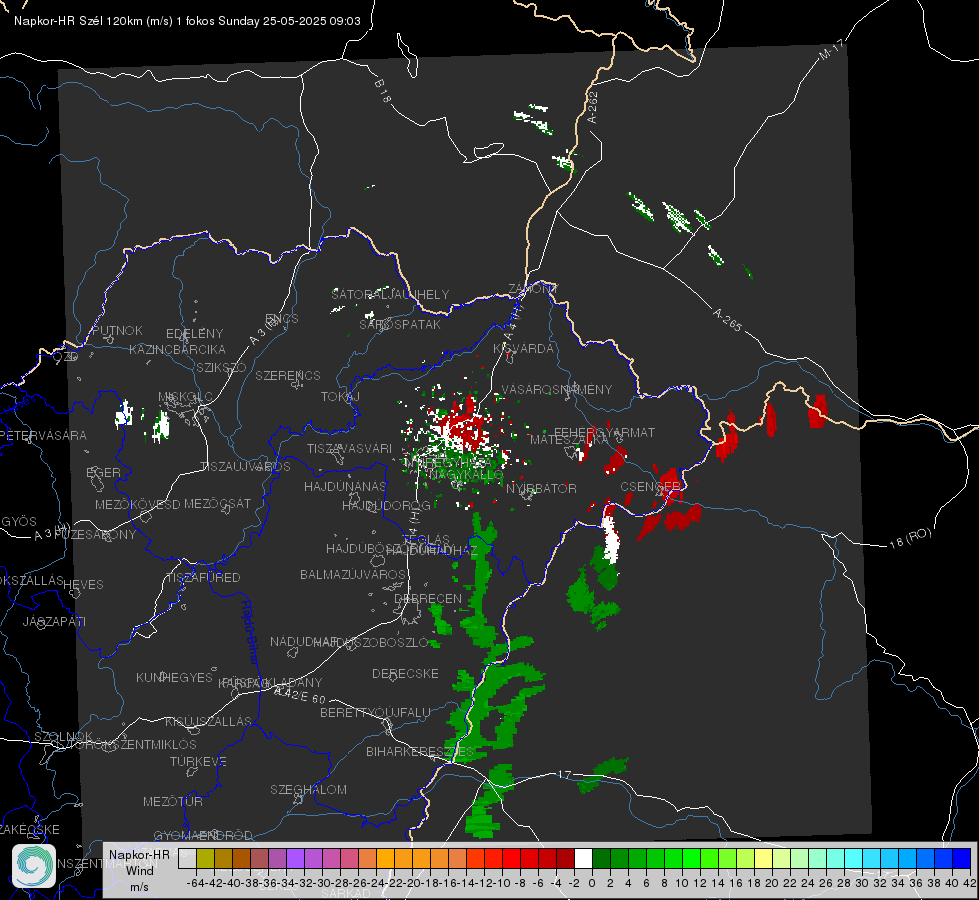Click the MISKOLC city label
The height and width of the screenshot is (900, 979).
185,397
